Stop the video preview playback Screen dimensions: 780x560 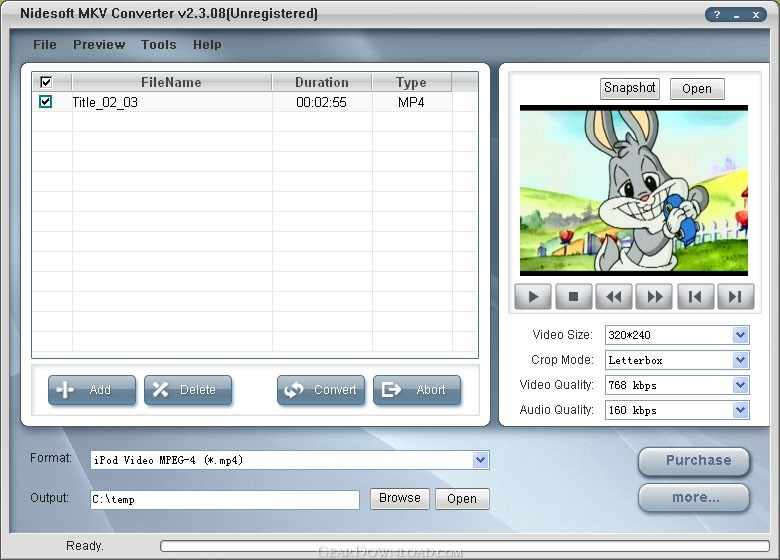click(x=574, y=297)
